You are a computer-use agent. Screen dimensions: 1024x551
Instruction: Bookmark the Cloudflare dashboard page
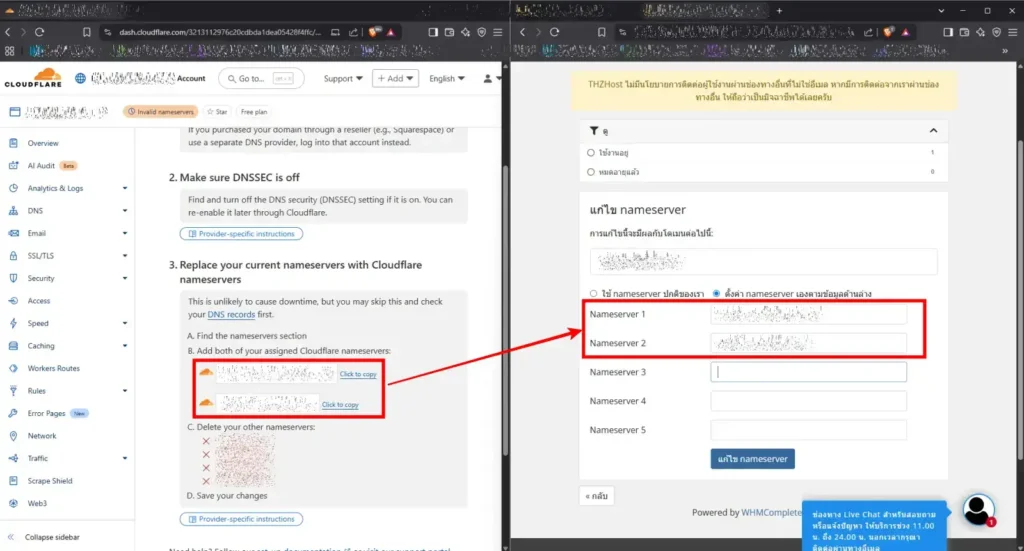86,32
